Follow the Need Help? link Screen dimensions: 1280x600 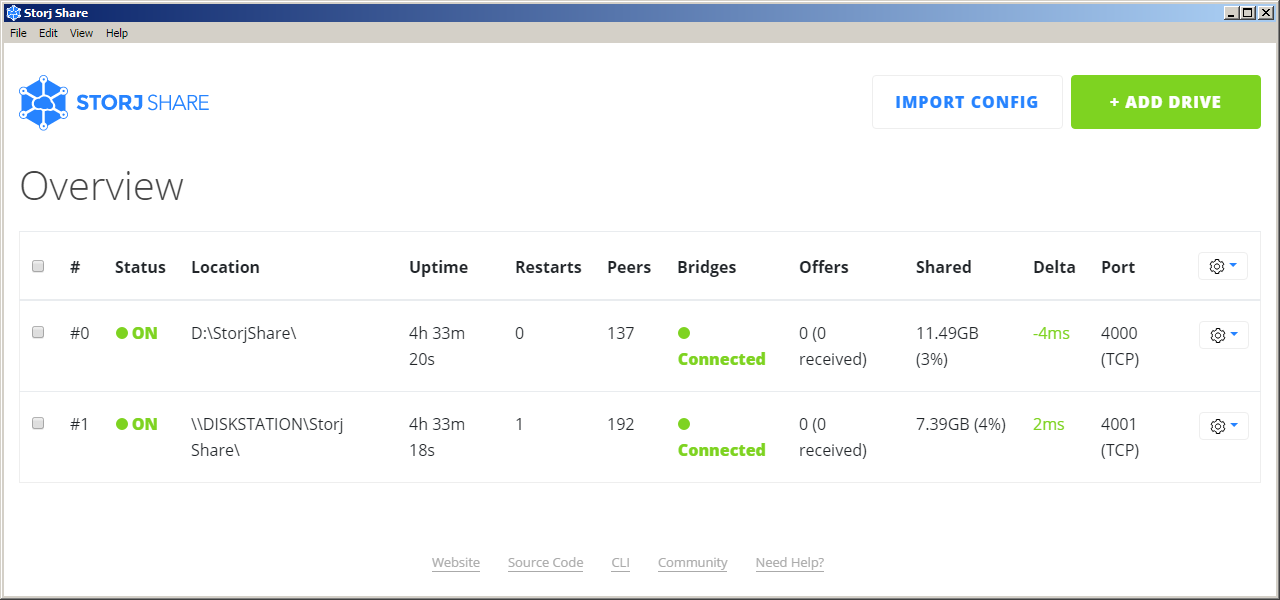790,563
